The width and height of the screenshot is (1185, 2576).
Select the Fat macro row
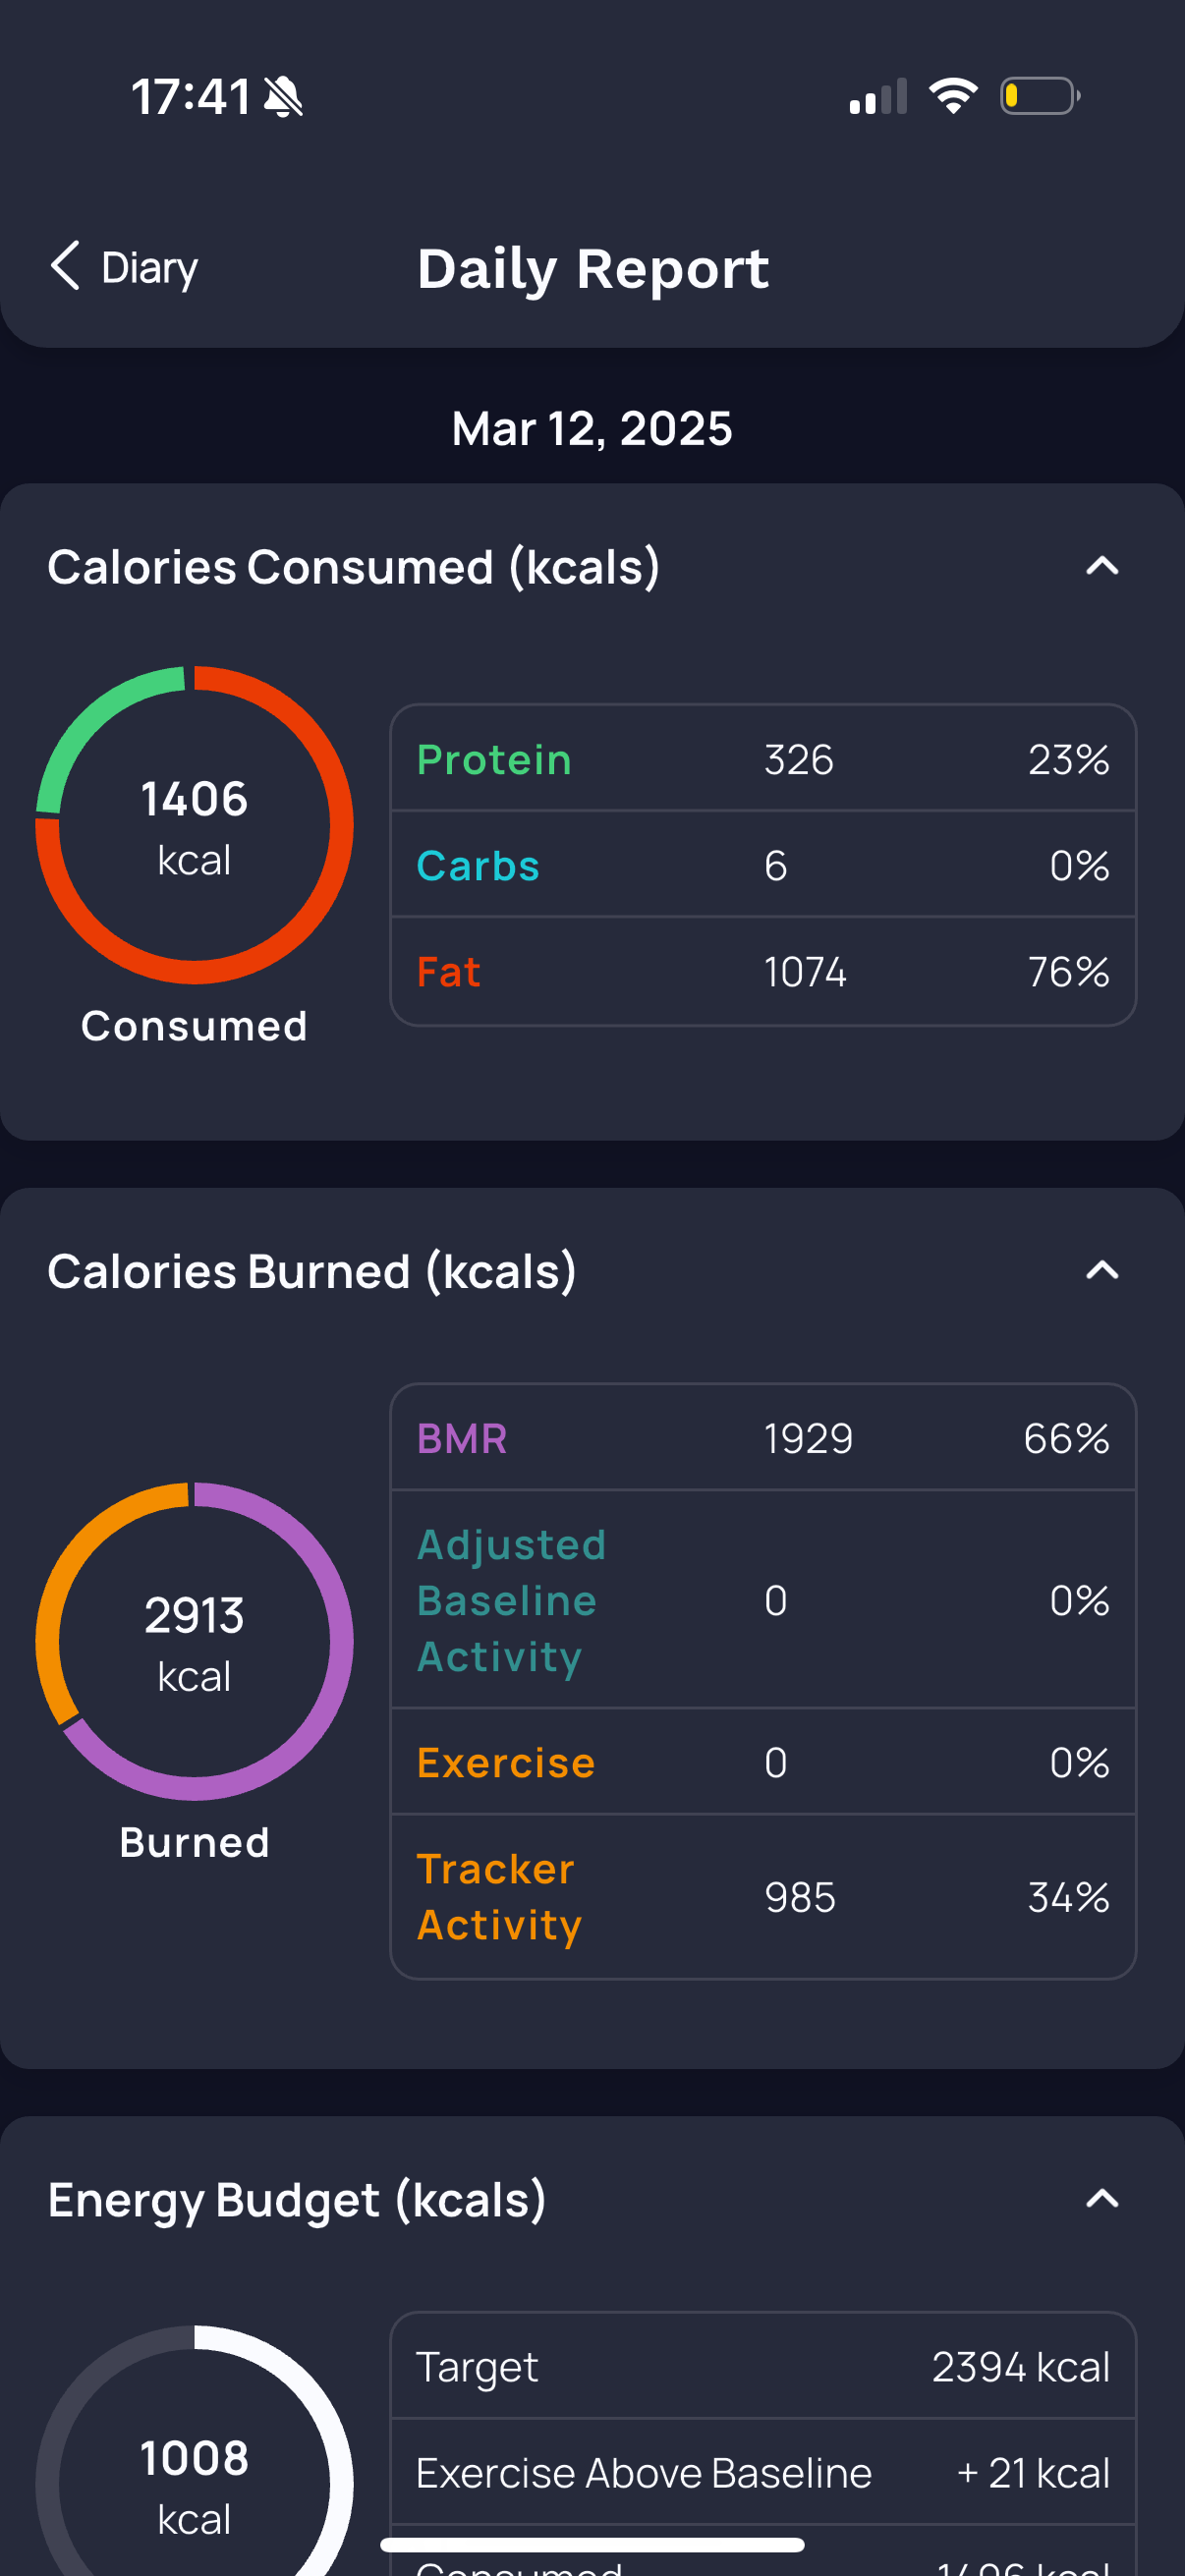[x=763, y=971]
